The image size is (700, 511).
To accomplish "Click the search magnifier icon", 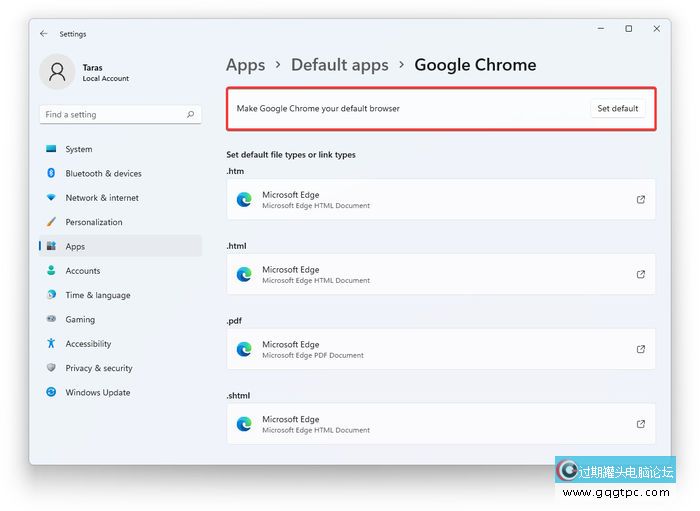I will (x=191, y=114).
